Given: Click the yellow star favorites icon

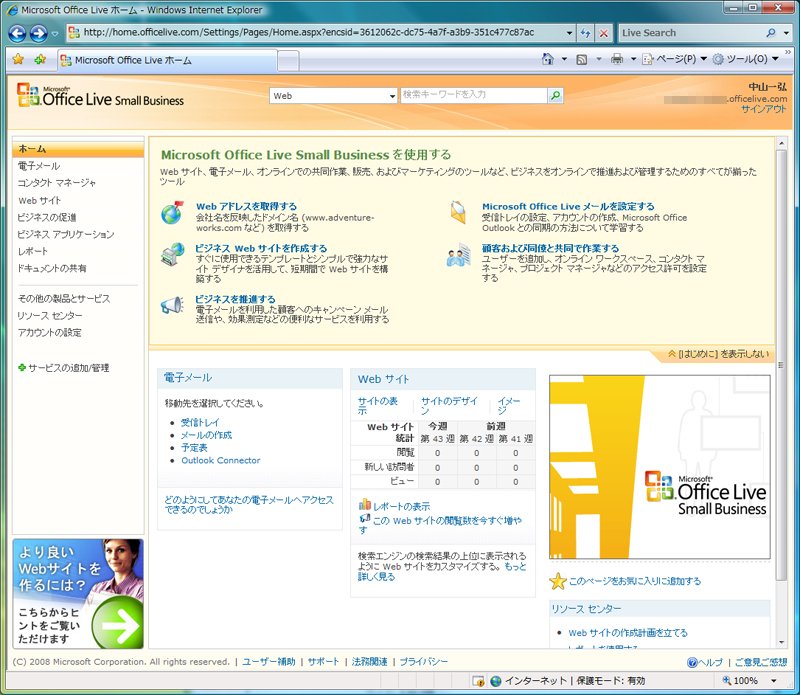Looking at the screenshot, I should tap(558, 581).
